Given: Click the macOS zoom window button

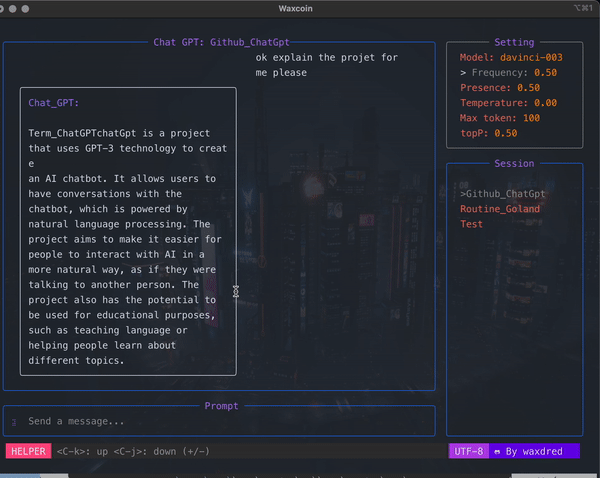Looking at the screenshot, I should [25, 8].
